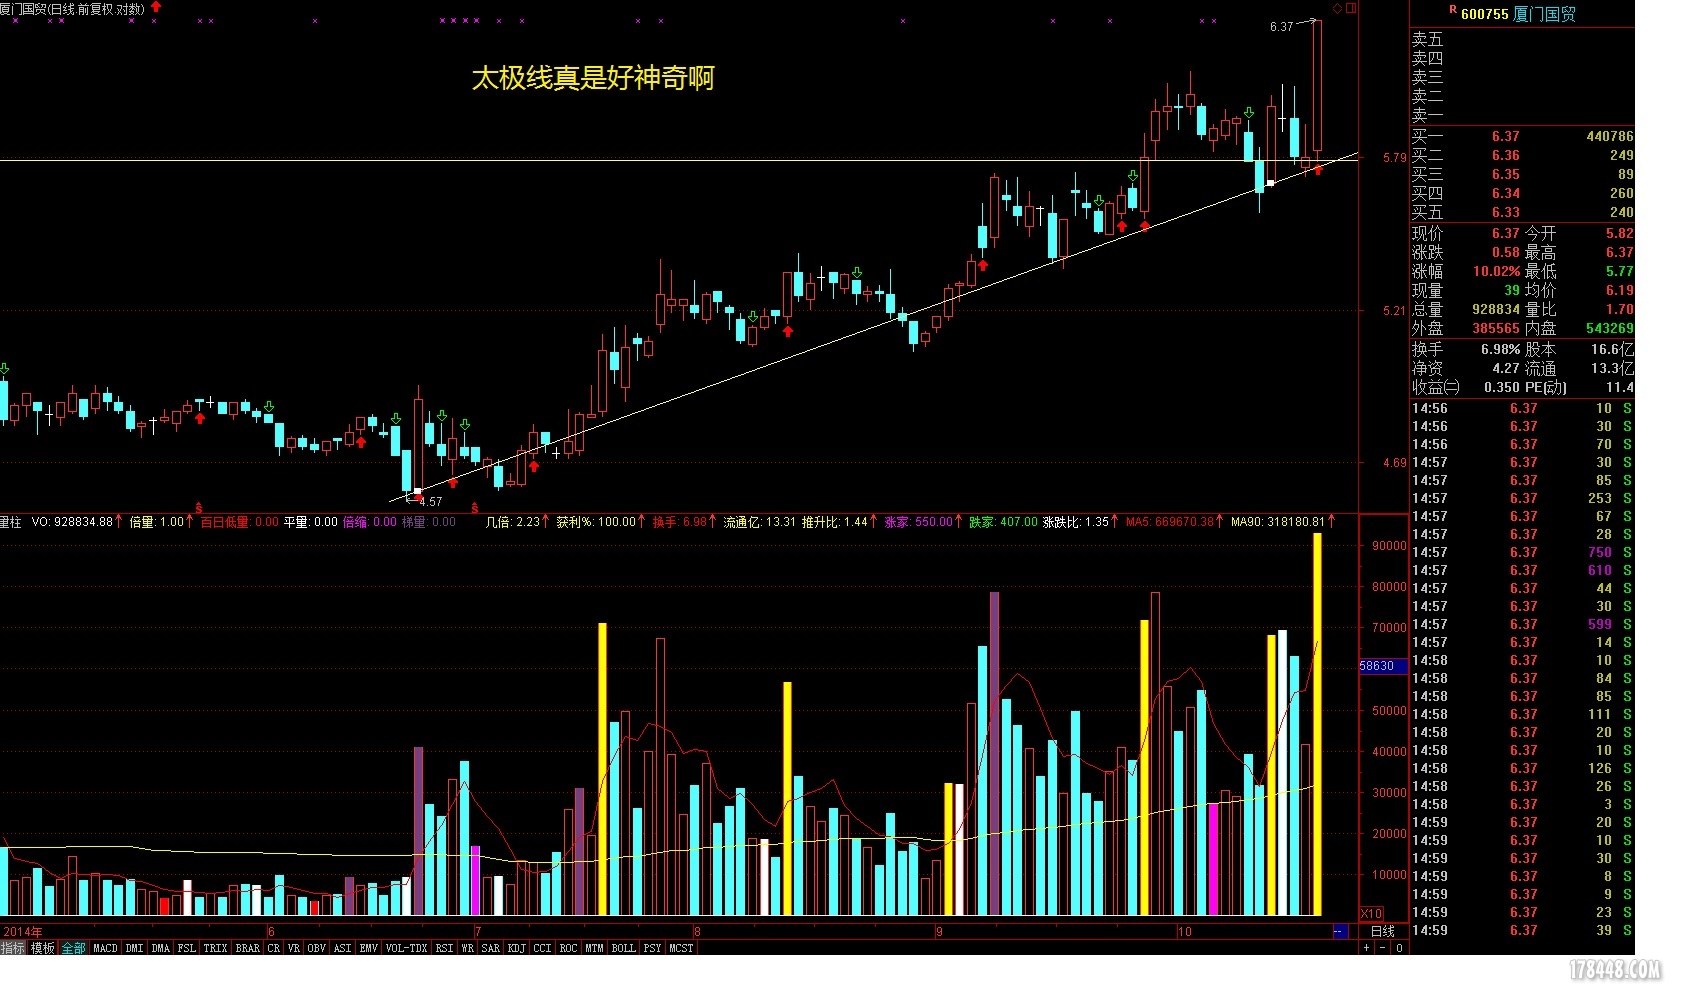
Task: Click the 2014年 date label on time axis
Action: point(23,931)
